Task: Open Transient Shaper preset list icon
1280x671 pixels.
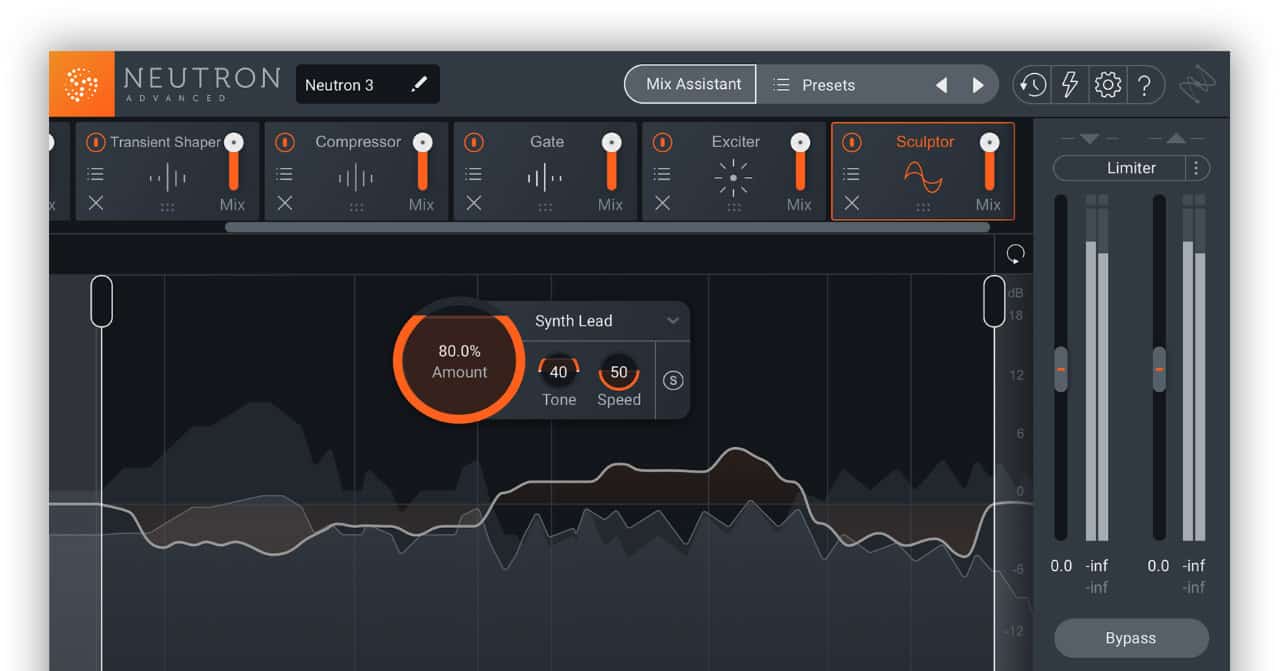Action: click(x=95, y=174)
